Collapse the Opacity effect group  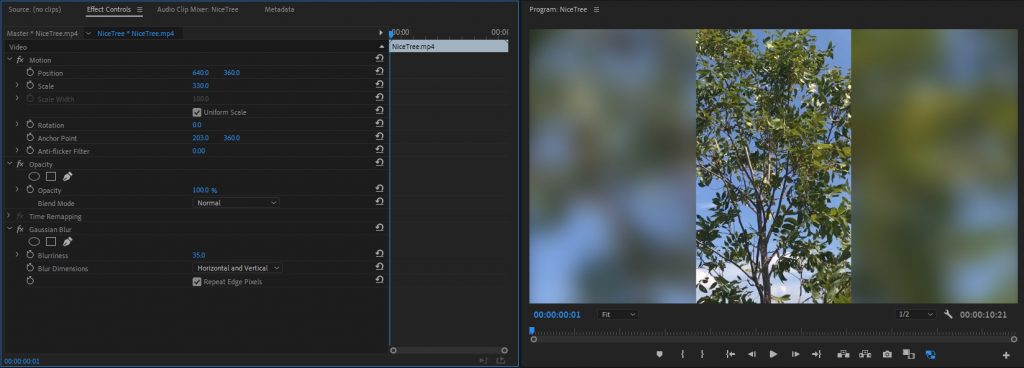pyautogui.click(x=10, y=164)
